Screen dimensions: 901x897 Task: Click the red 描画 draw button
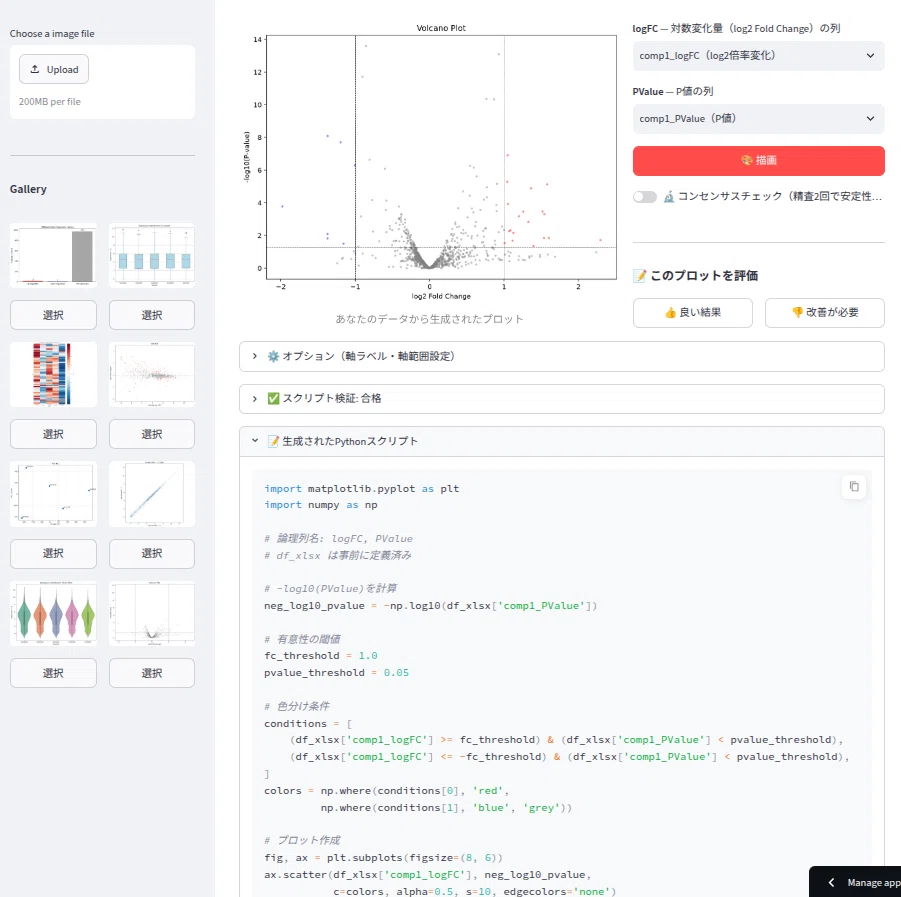coord(758,160)
